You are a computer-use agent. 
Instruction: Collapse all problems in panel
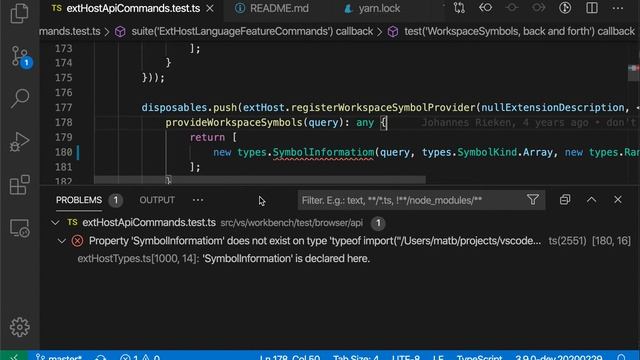(565, 200)
